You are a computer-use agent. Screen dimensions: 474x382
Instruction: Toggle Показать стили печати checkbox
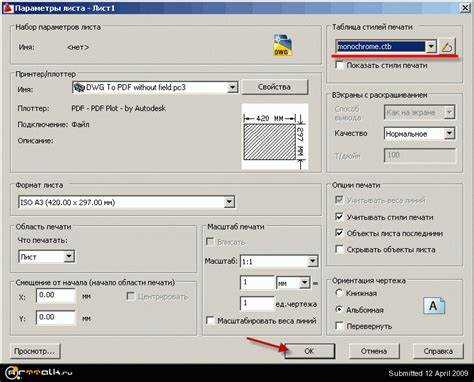339,65
